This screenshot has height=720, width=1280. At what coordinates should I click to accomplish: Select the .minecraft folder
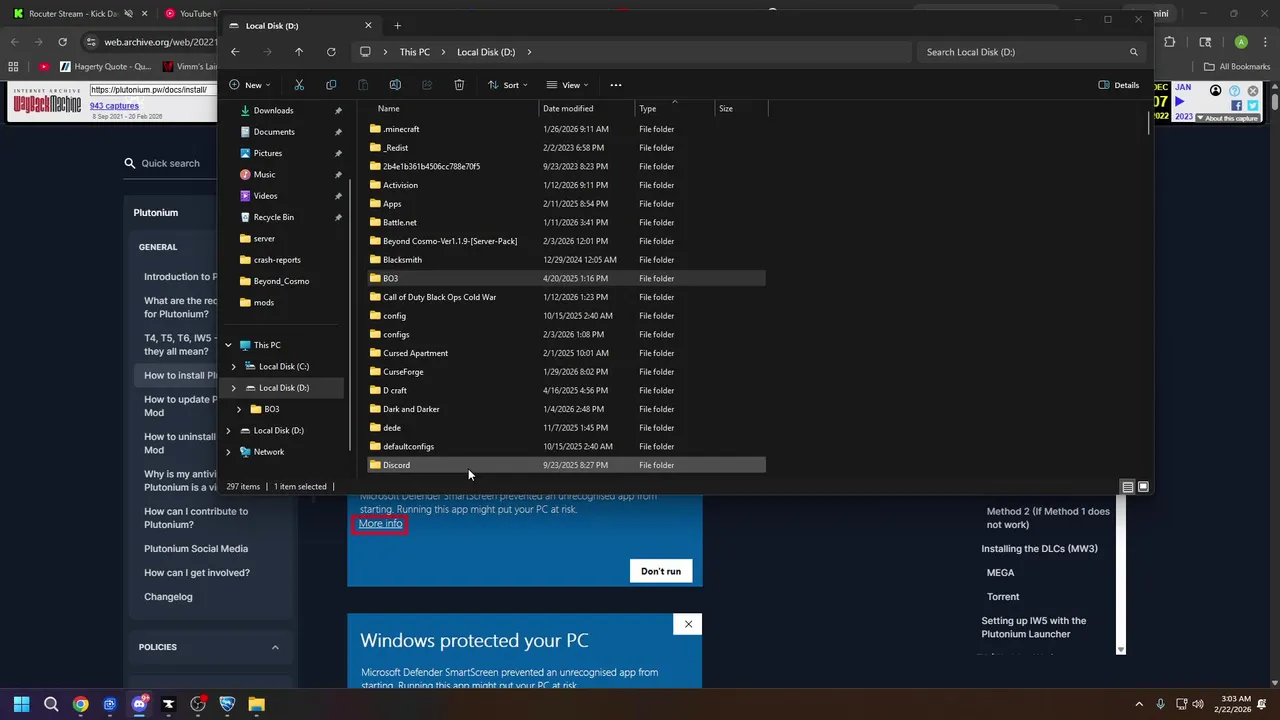pyautogui.click(x=566, y=129)
